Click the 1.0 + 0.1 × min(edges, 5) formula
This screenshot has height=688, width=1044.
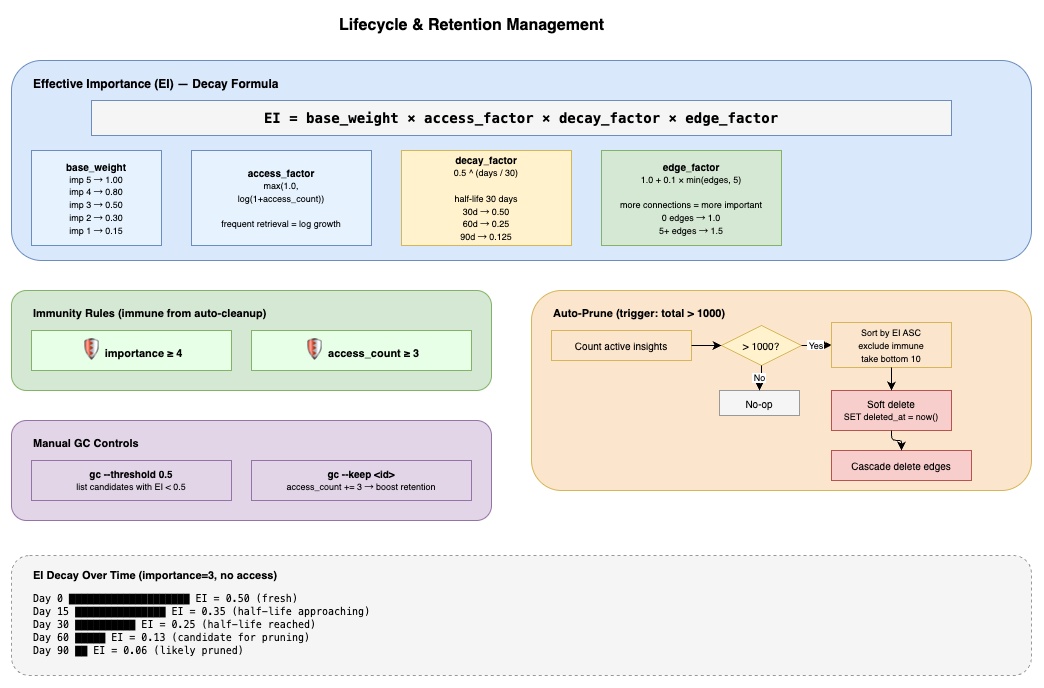click(x=691, y=180)
